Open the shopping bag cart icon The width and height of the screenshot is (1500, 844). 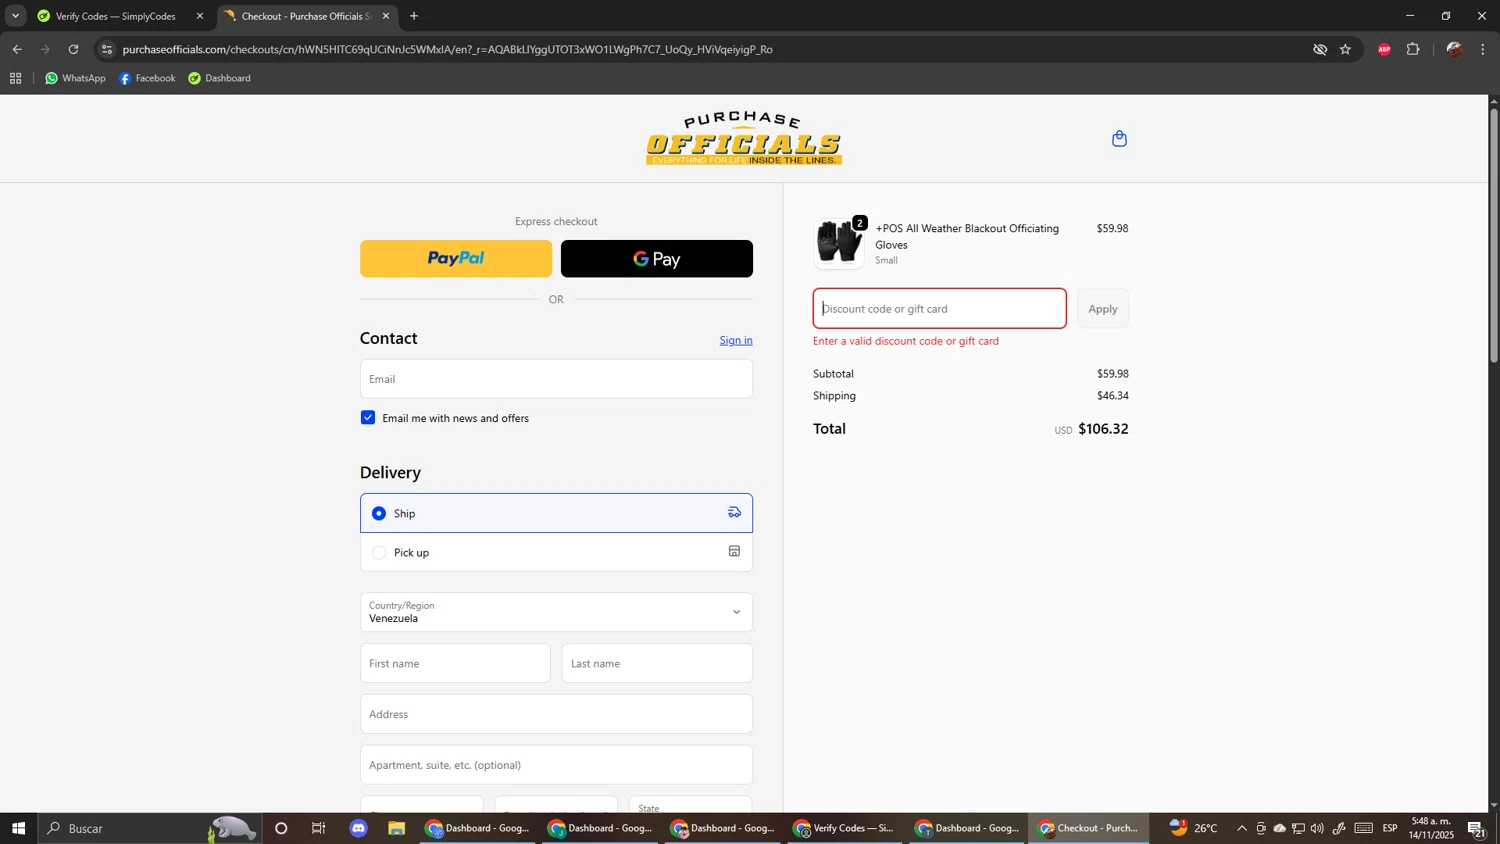(x=1119, y=139)
